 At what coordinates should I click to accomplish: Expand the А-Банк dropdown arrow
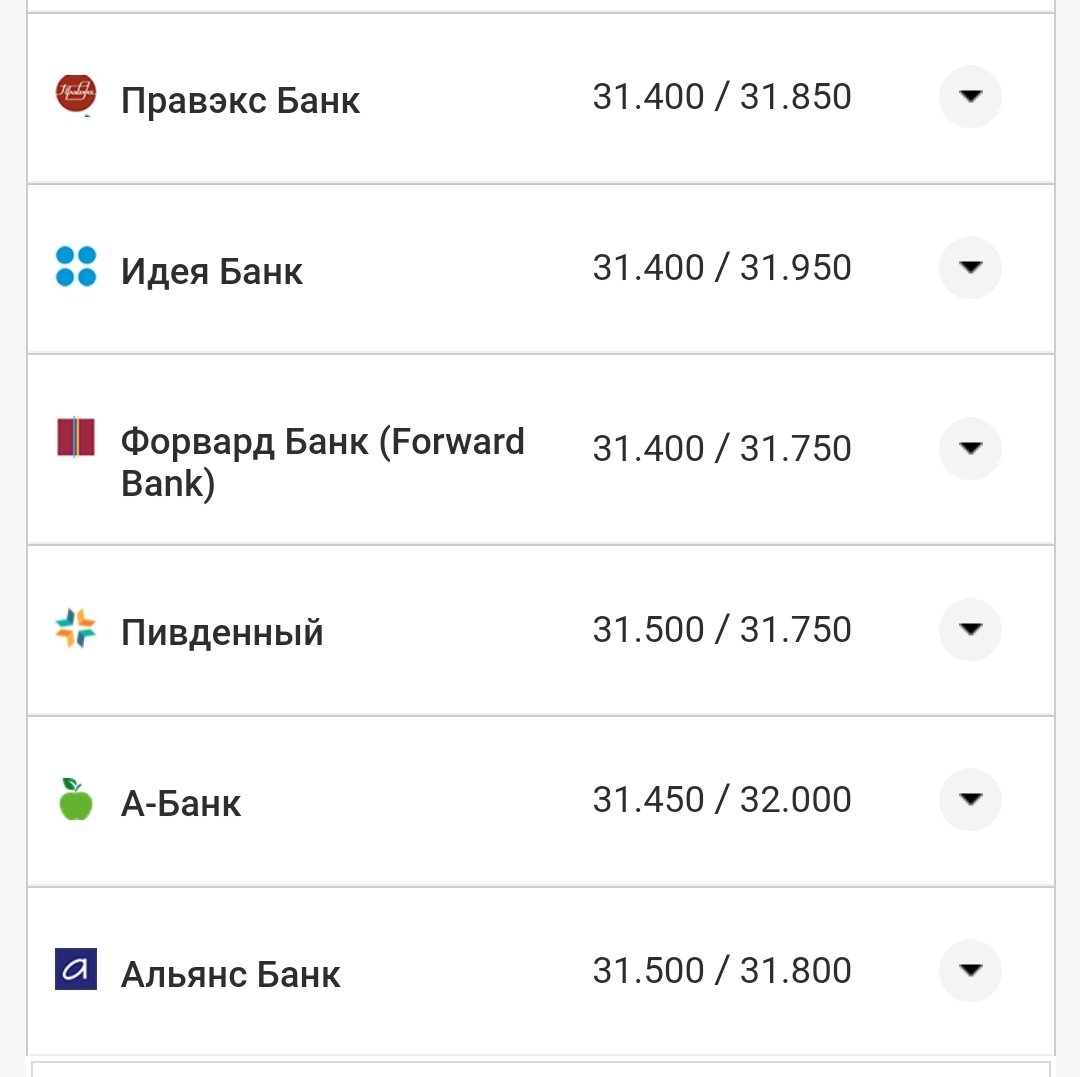969,800
